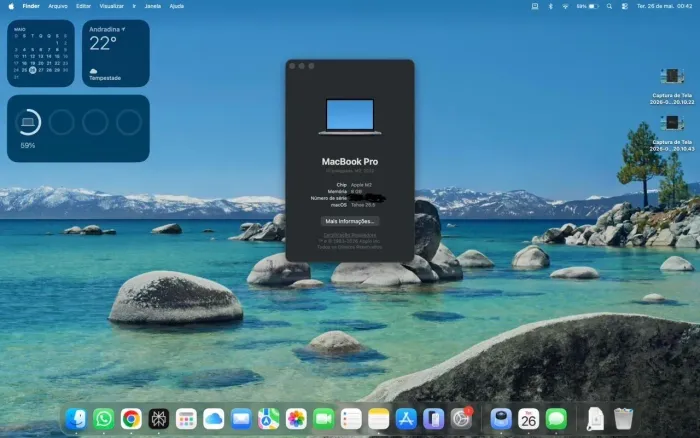Click the Bluetooth icon in menu bar

[x=550, y=6]
